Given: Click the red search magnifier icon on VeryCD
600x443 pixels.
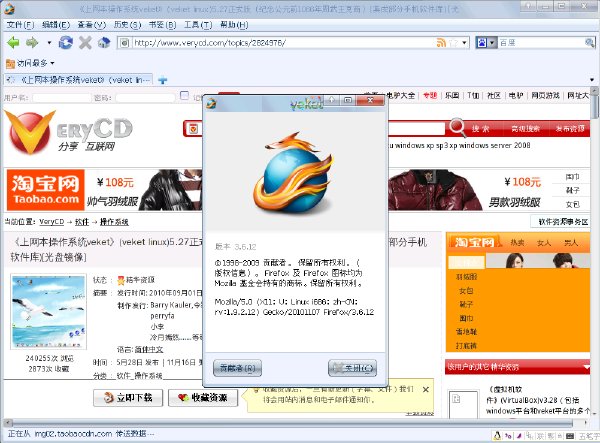Looking at the screenshot, I should 457,127.
